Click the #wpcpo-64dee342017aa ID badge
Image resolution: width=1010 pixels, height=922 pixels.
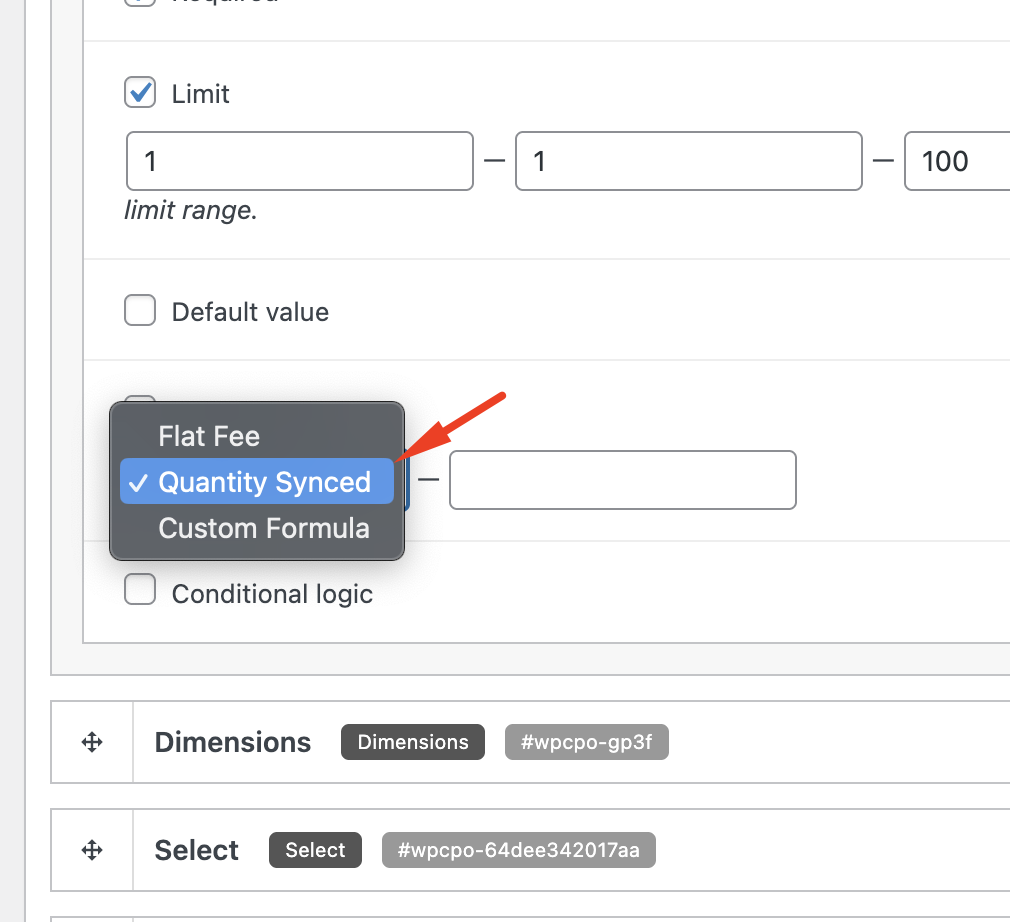[518, 850]
